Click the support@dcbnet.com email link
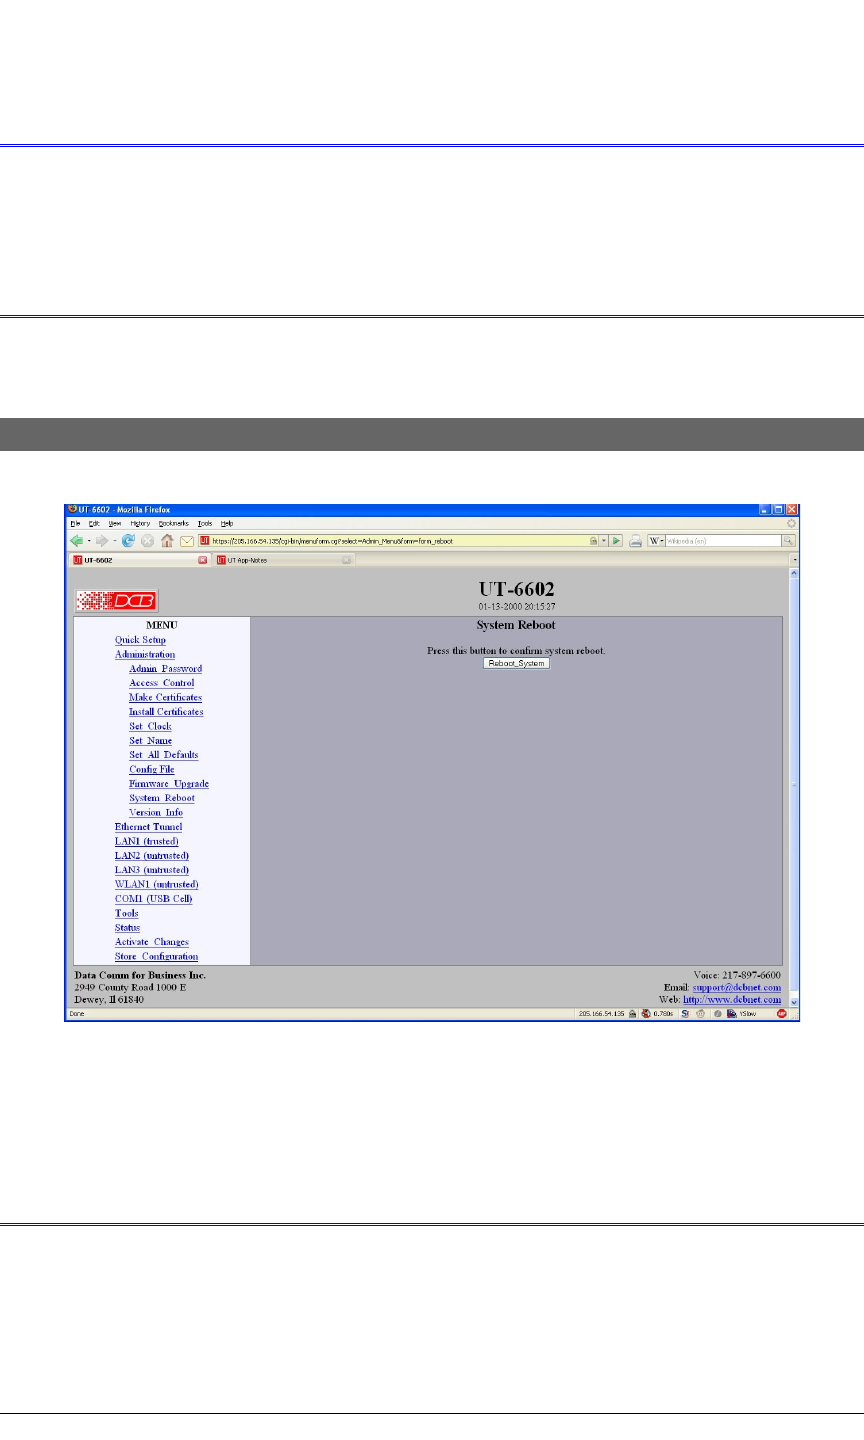 (737, 987)
